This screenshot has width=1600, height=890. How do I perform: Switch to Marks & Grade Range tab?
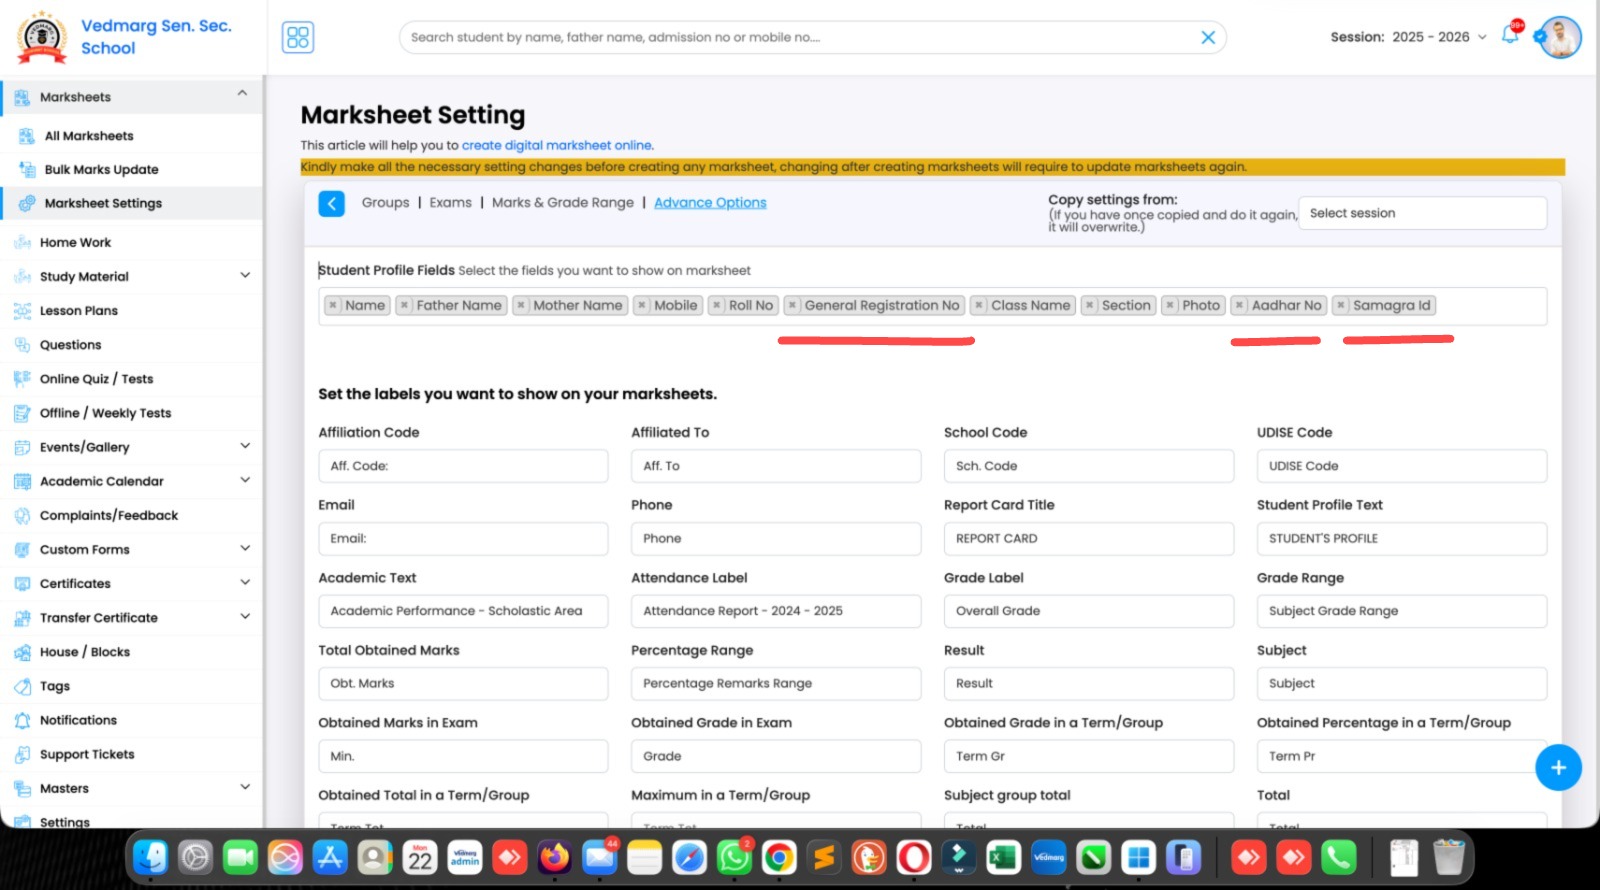pyautogui.click(x=563, y=202)
